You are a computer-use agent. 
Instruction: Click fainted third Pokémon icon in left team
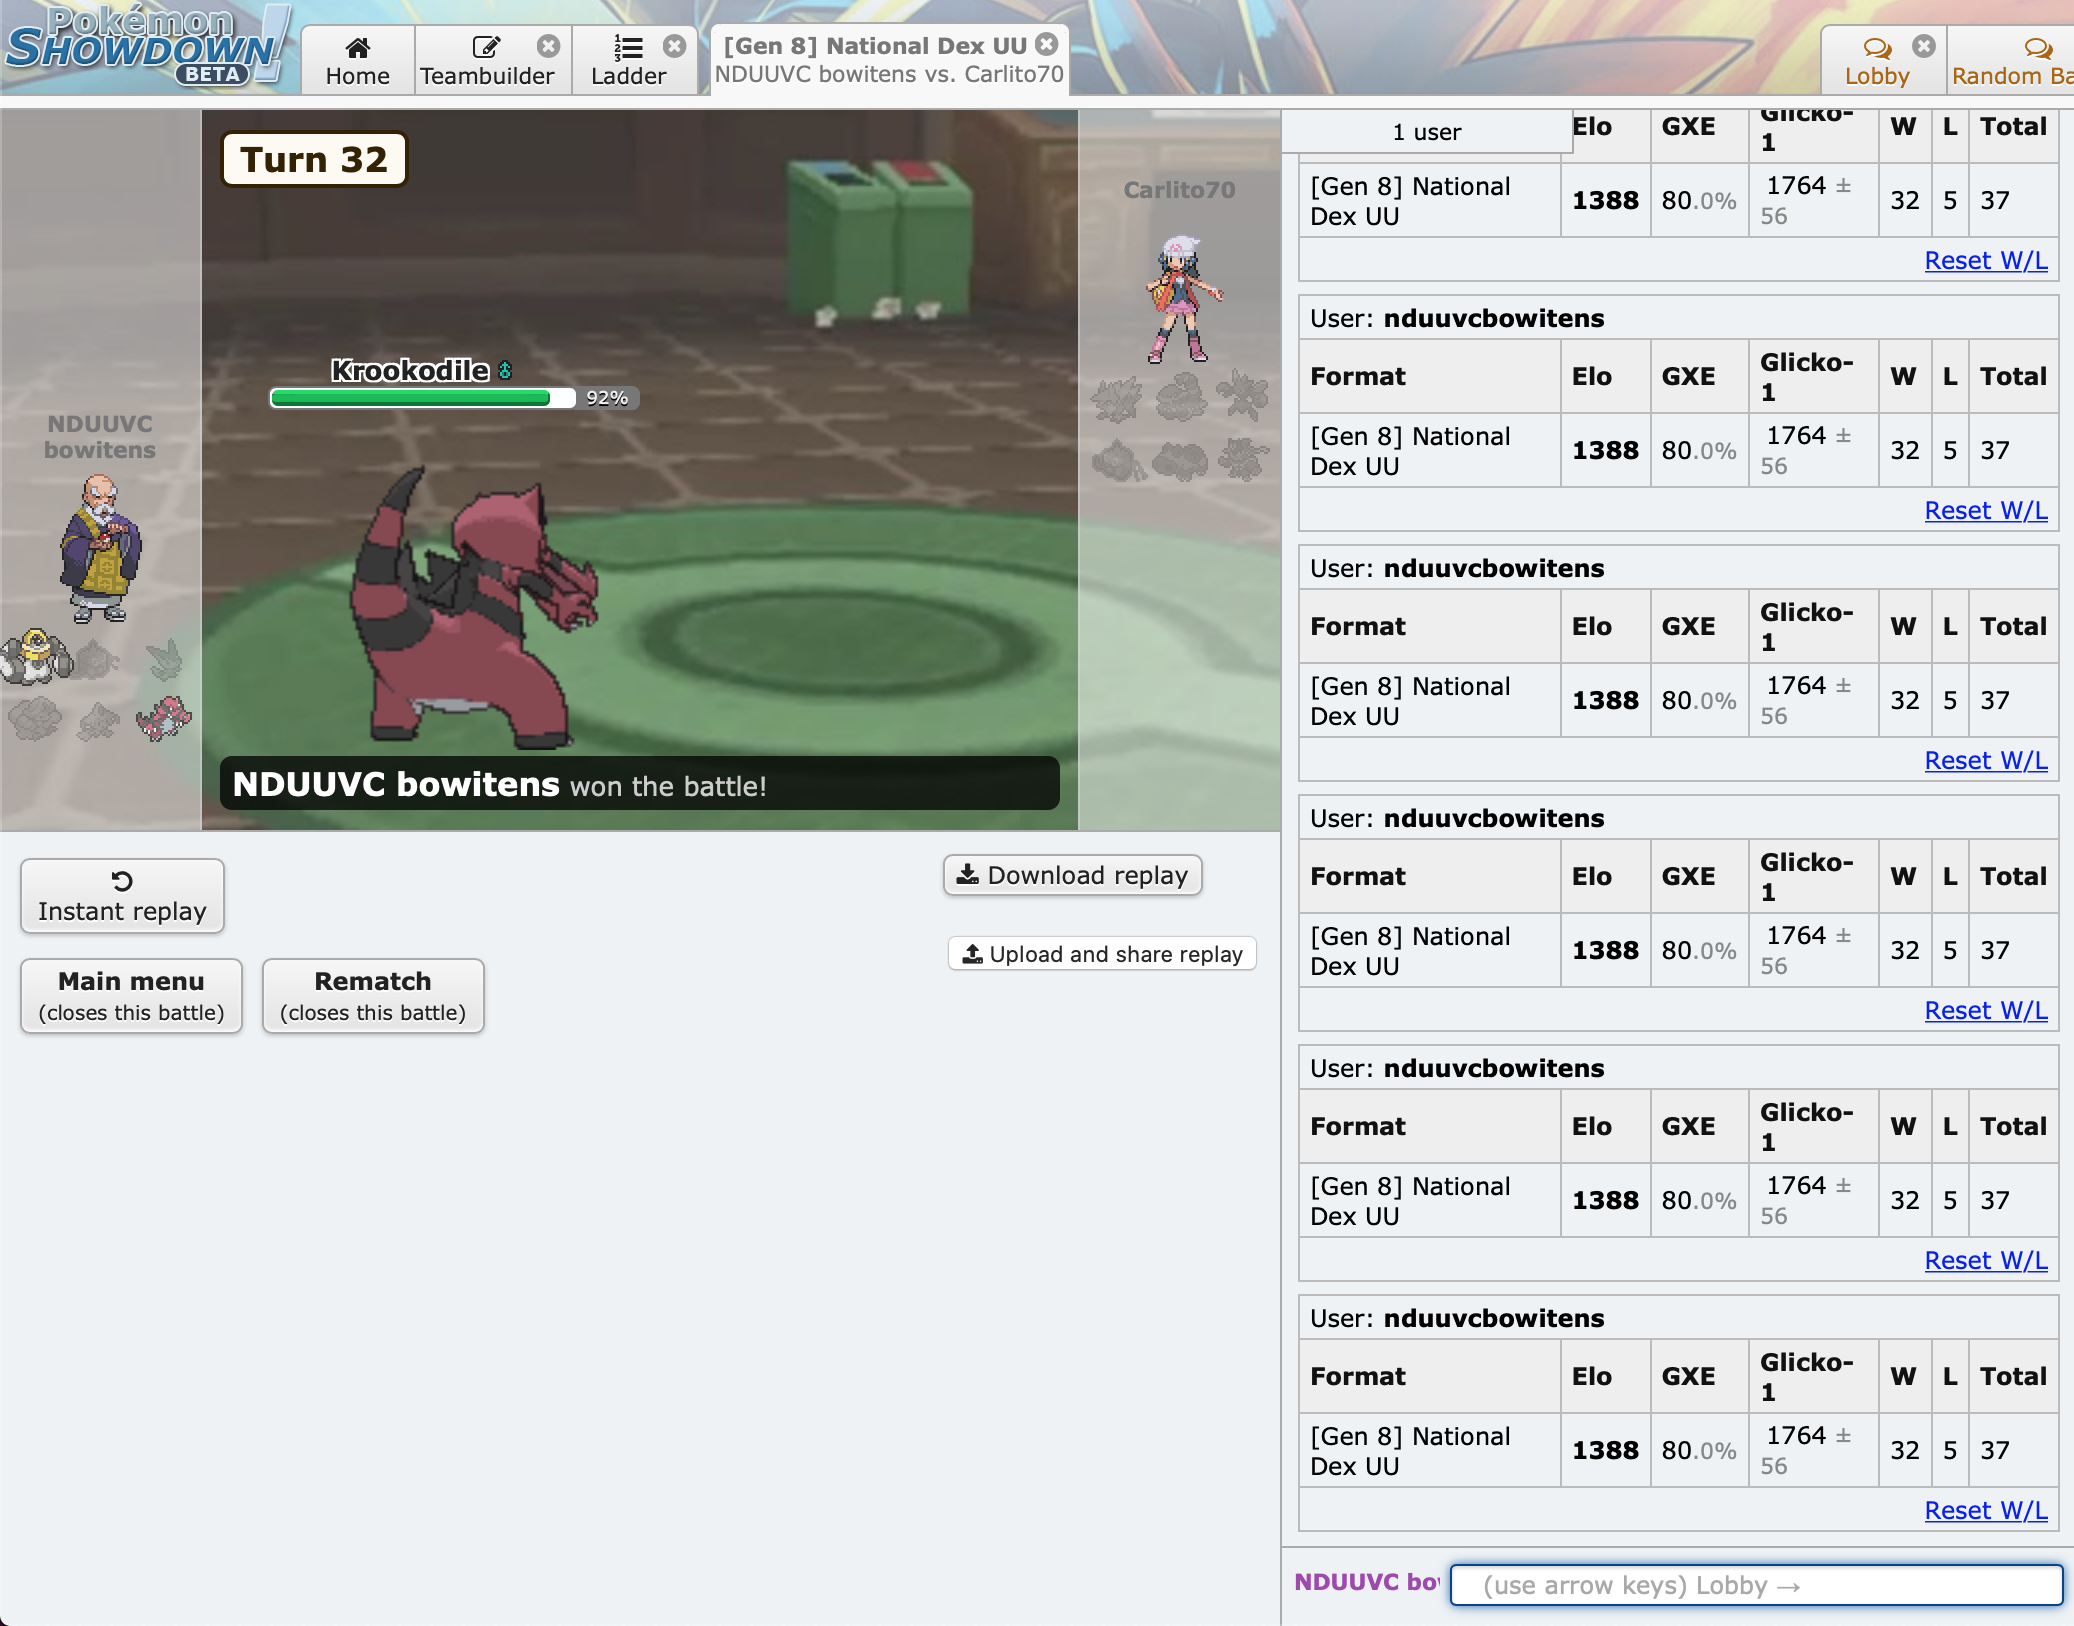164,659
